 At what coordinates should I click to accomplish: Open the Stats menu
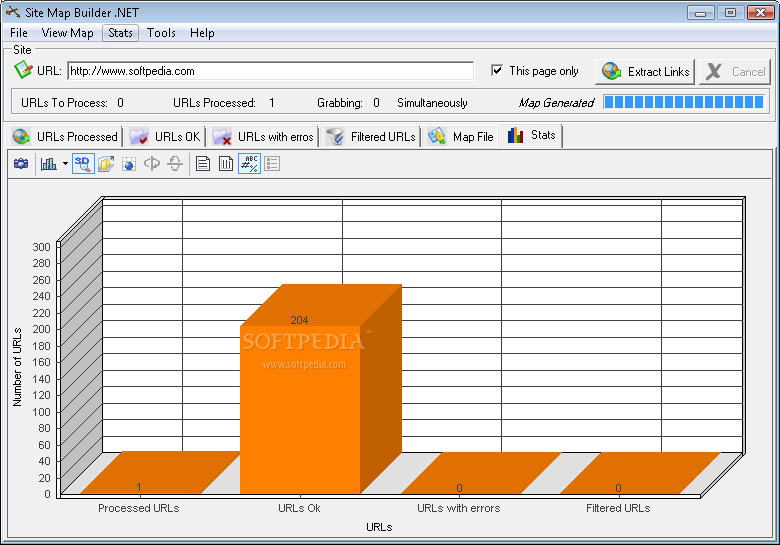click(x=120, y=33)
